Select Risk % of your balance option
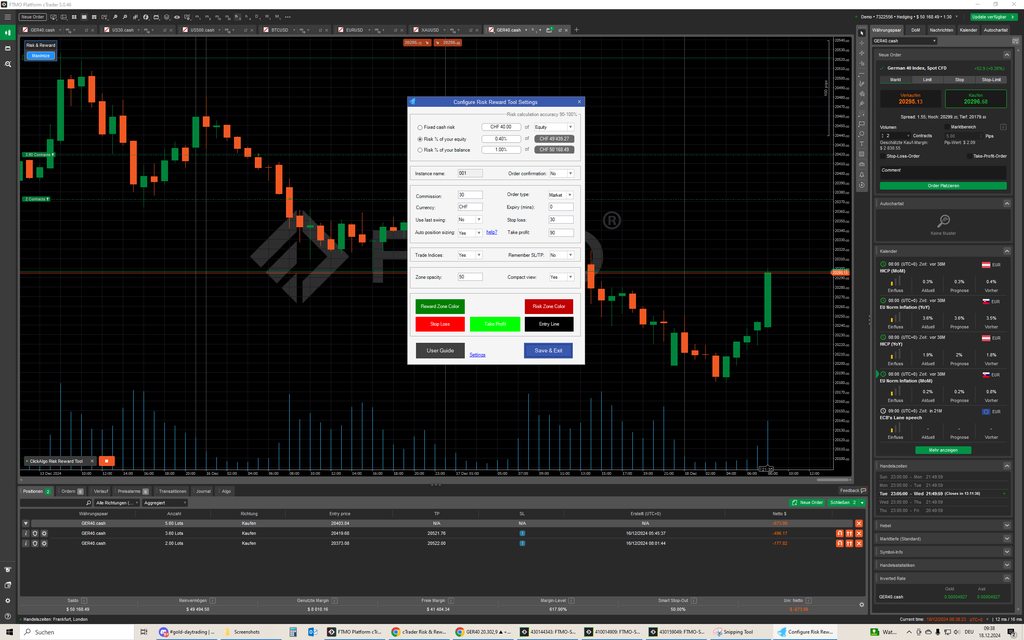This screenshot has width=1024, height=640. [x=420, y=150]
